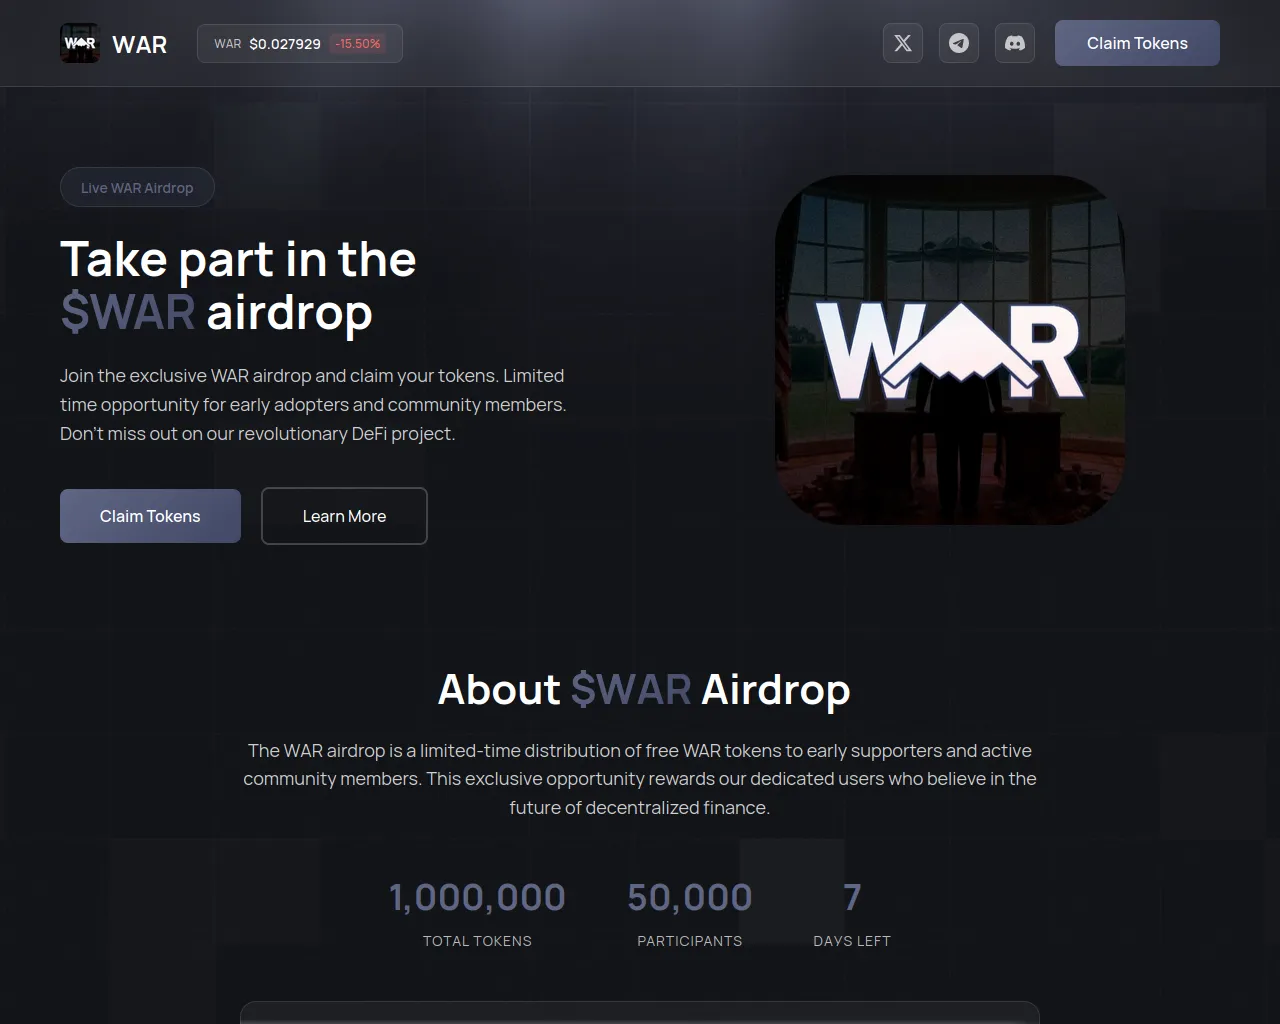
Task: Open the X (Twitter) social link
Action: pyautogui.click(x=903, y=43)
